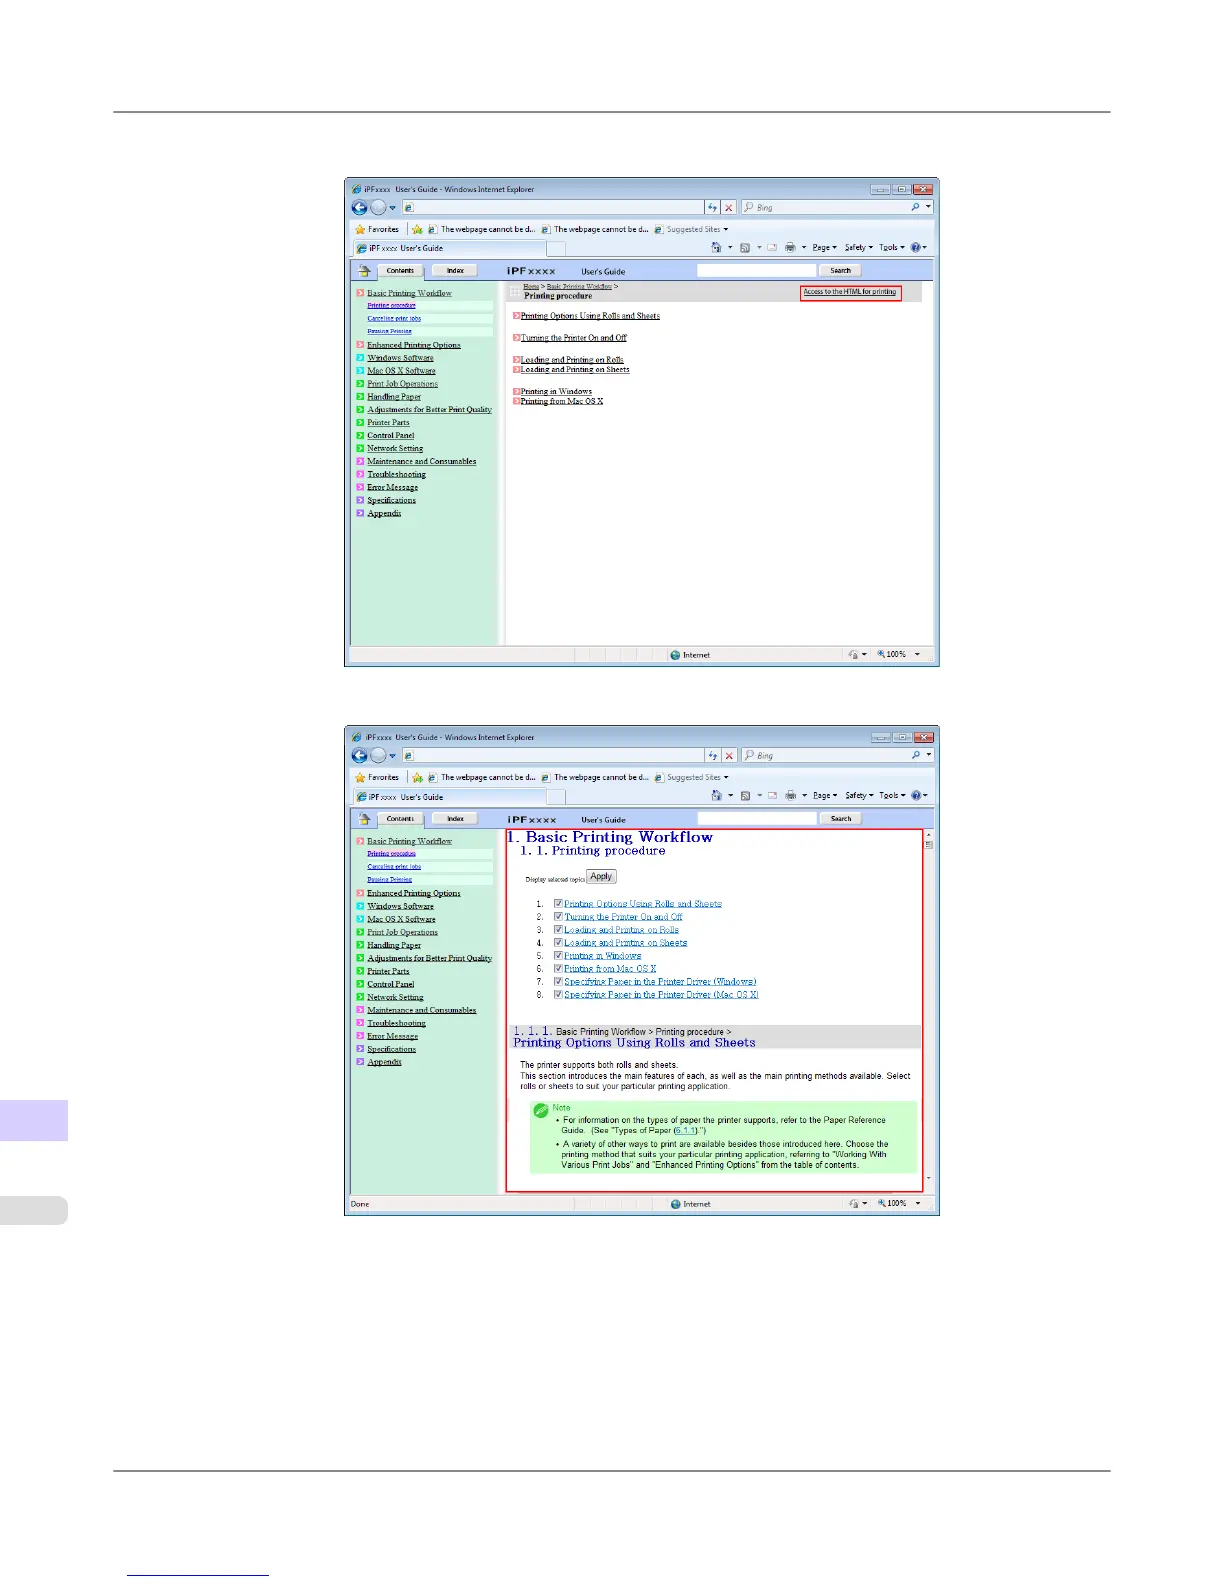Uncheck Specifying Paper in Printer Driver (Windows) checkbox

point(558,981)
